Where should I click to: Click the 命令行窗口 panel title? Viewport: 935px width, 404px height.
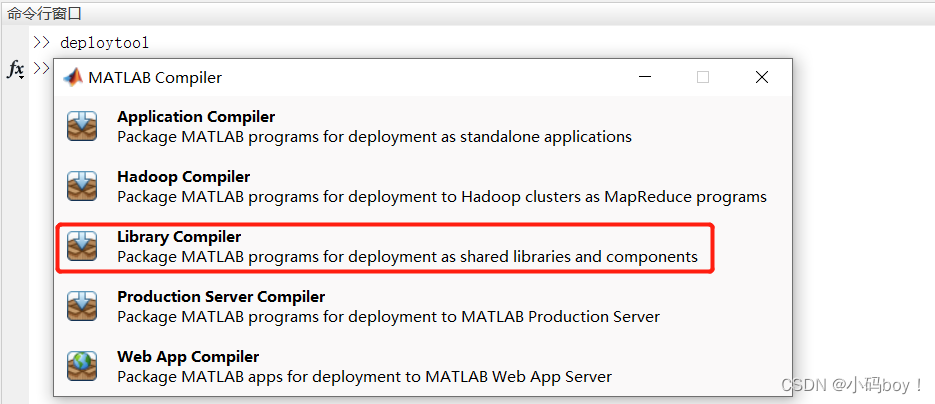pos(44,13)
